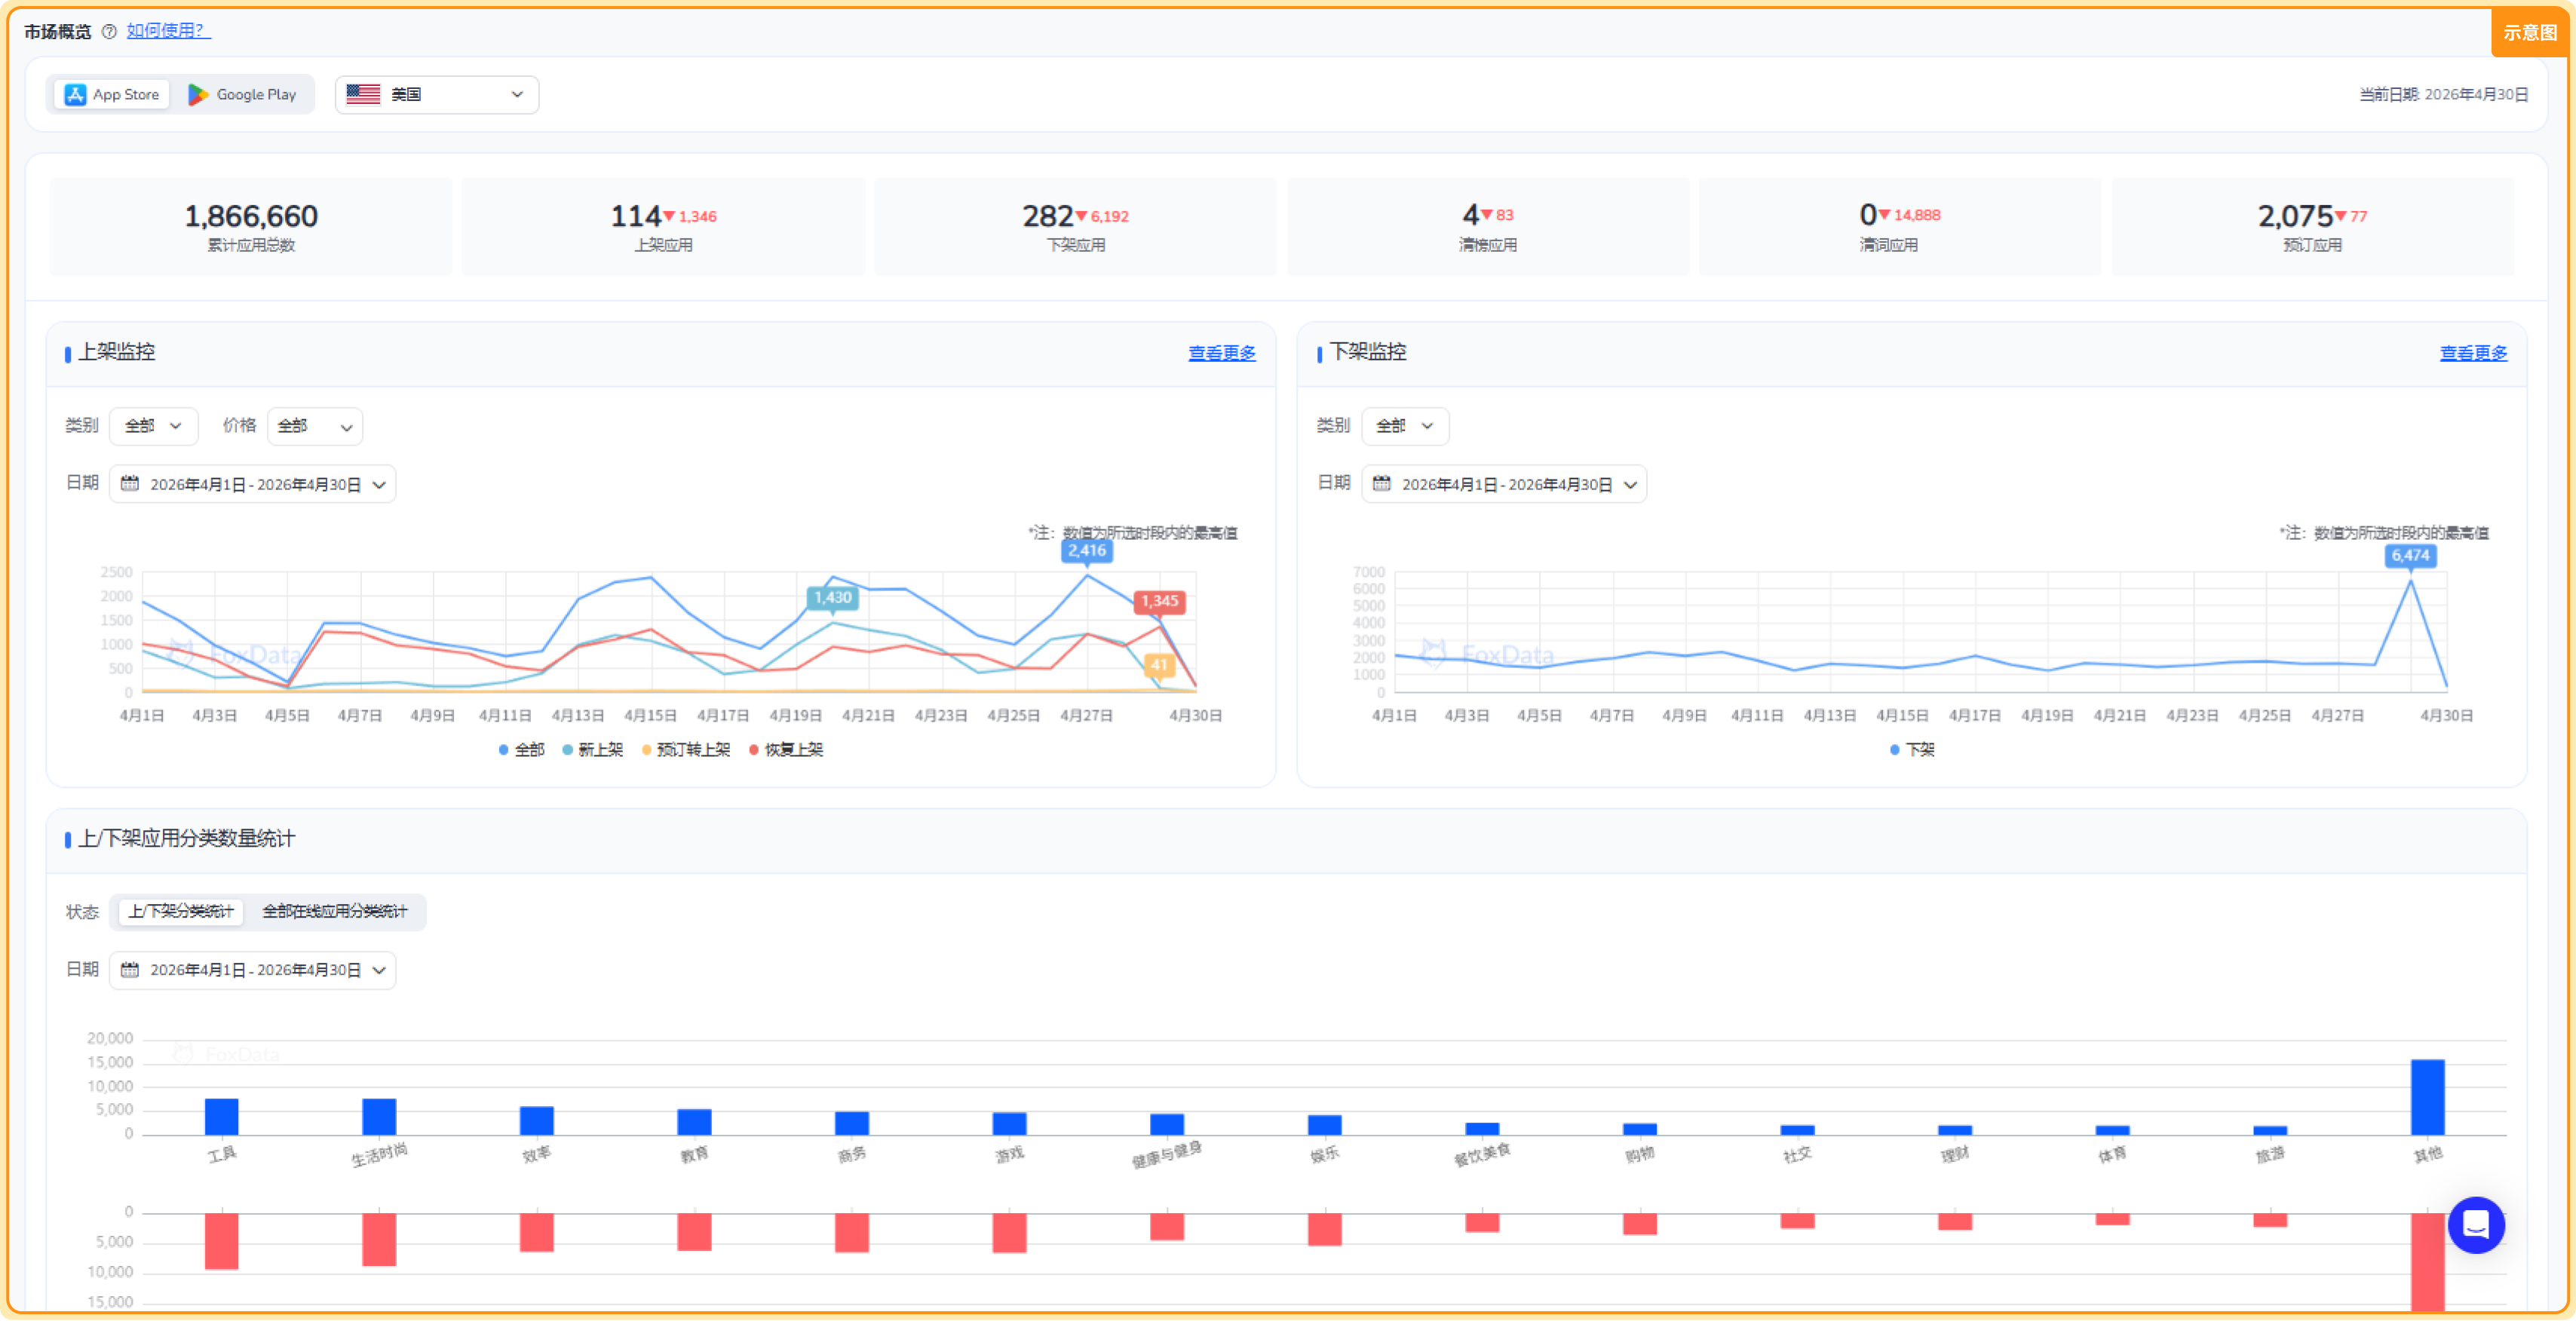2576x1321 pixels.
Task: Click 查看更多 in 上架监控 panel
Action: [1222, 353]
